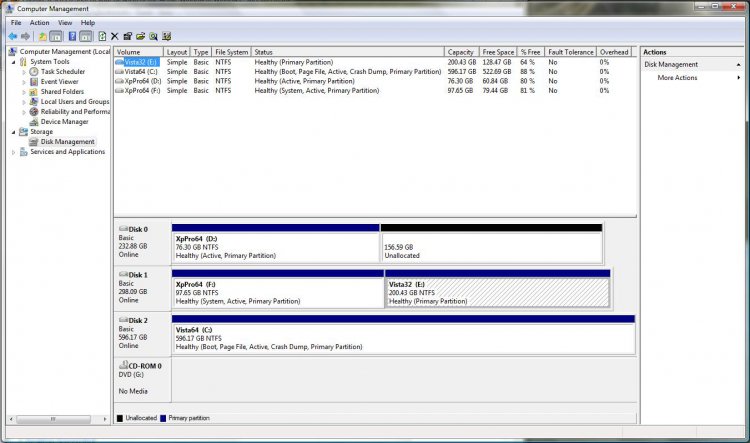Sort by the Fault Tolerance column header
The image size is (750, 443).
tap(571, 52)
